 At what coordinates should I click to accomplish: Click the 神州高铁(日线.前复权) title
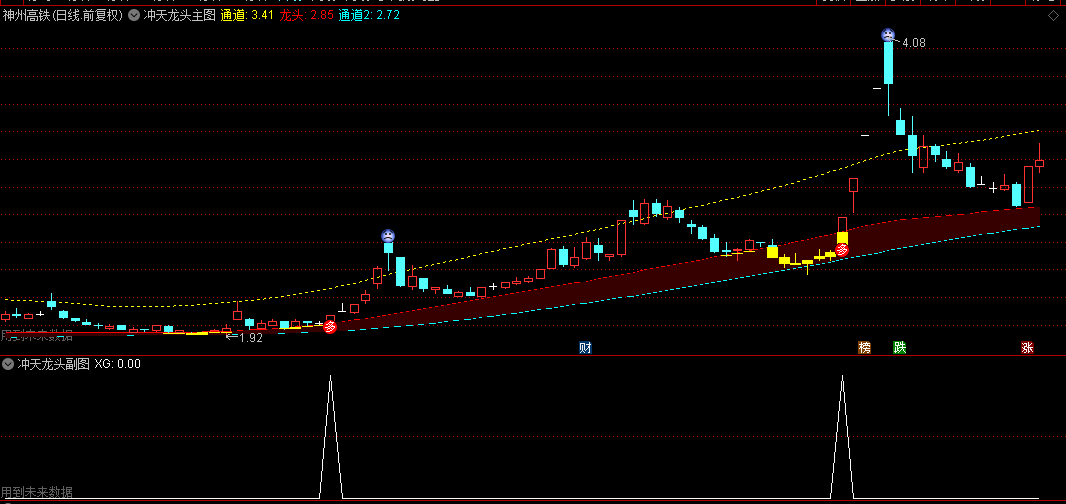click(x=63, y=15)
